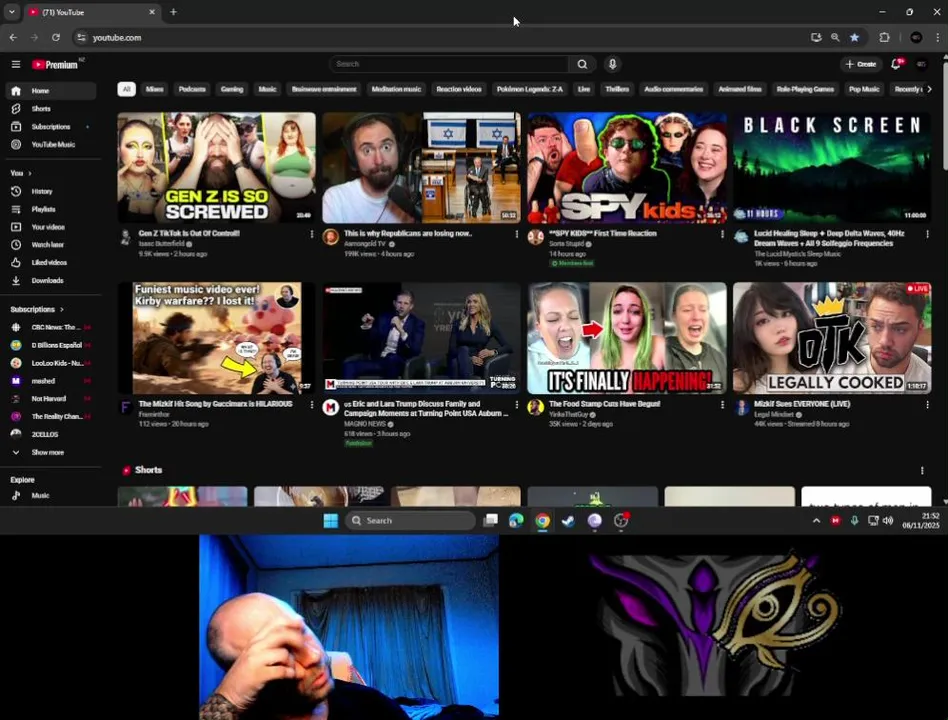The height and width of the screenshot is (720, 948).
Task: Open the Chrome zoom magnifier icon
Action: [x=835, y=37]
